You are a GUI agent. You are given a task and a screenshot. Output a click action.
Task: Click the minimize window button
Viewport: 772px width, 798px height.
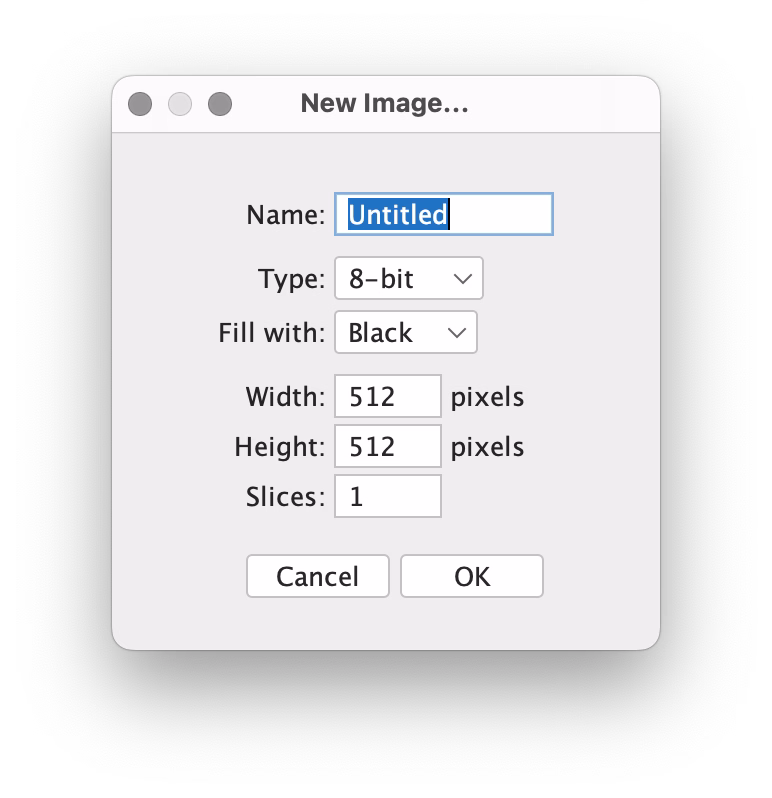coord(180,104)
